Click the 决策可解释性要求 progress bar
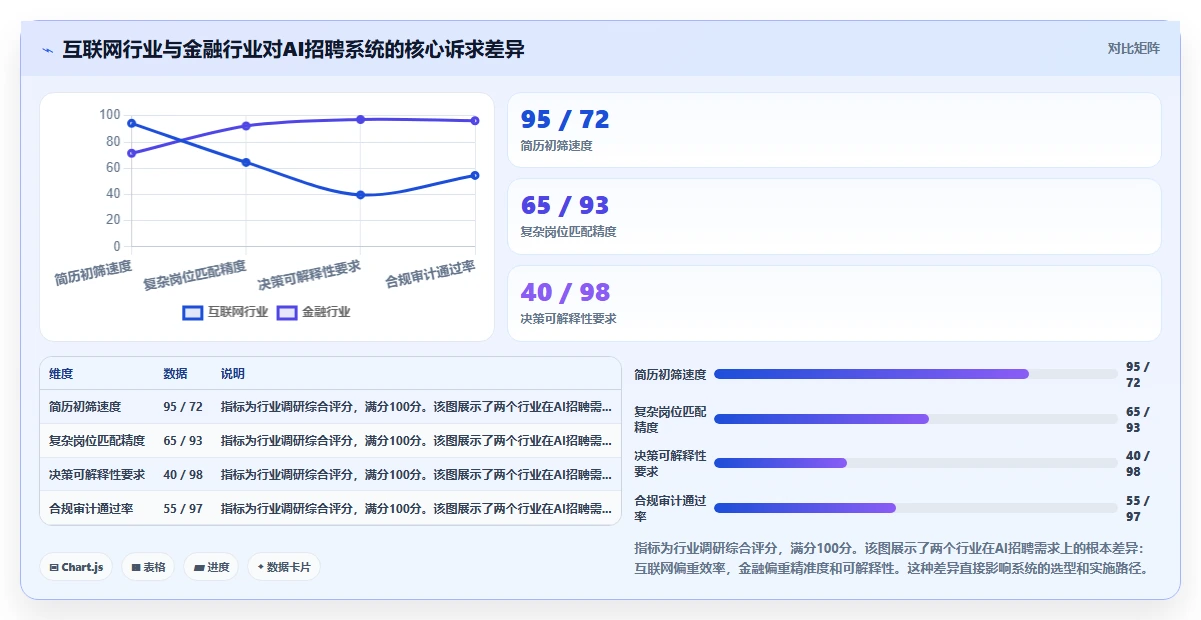The height and width of the screenshot is (620, 1201). click(916, 463)
